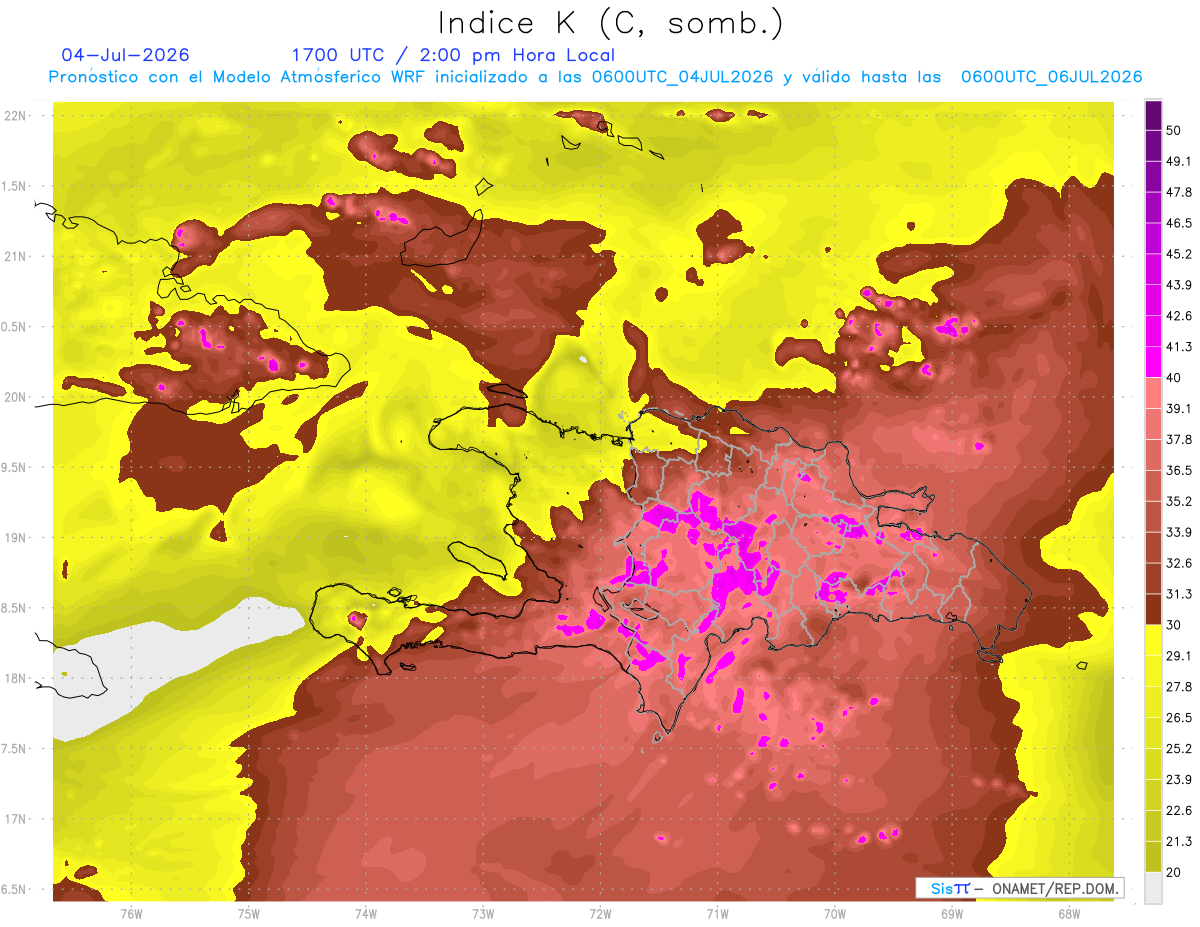Click the latitude label "22N"
The image size is (1200, 927).
[14, 116]
